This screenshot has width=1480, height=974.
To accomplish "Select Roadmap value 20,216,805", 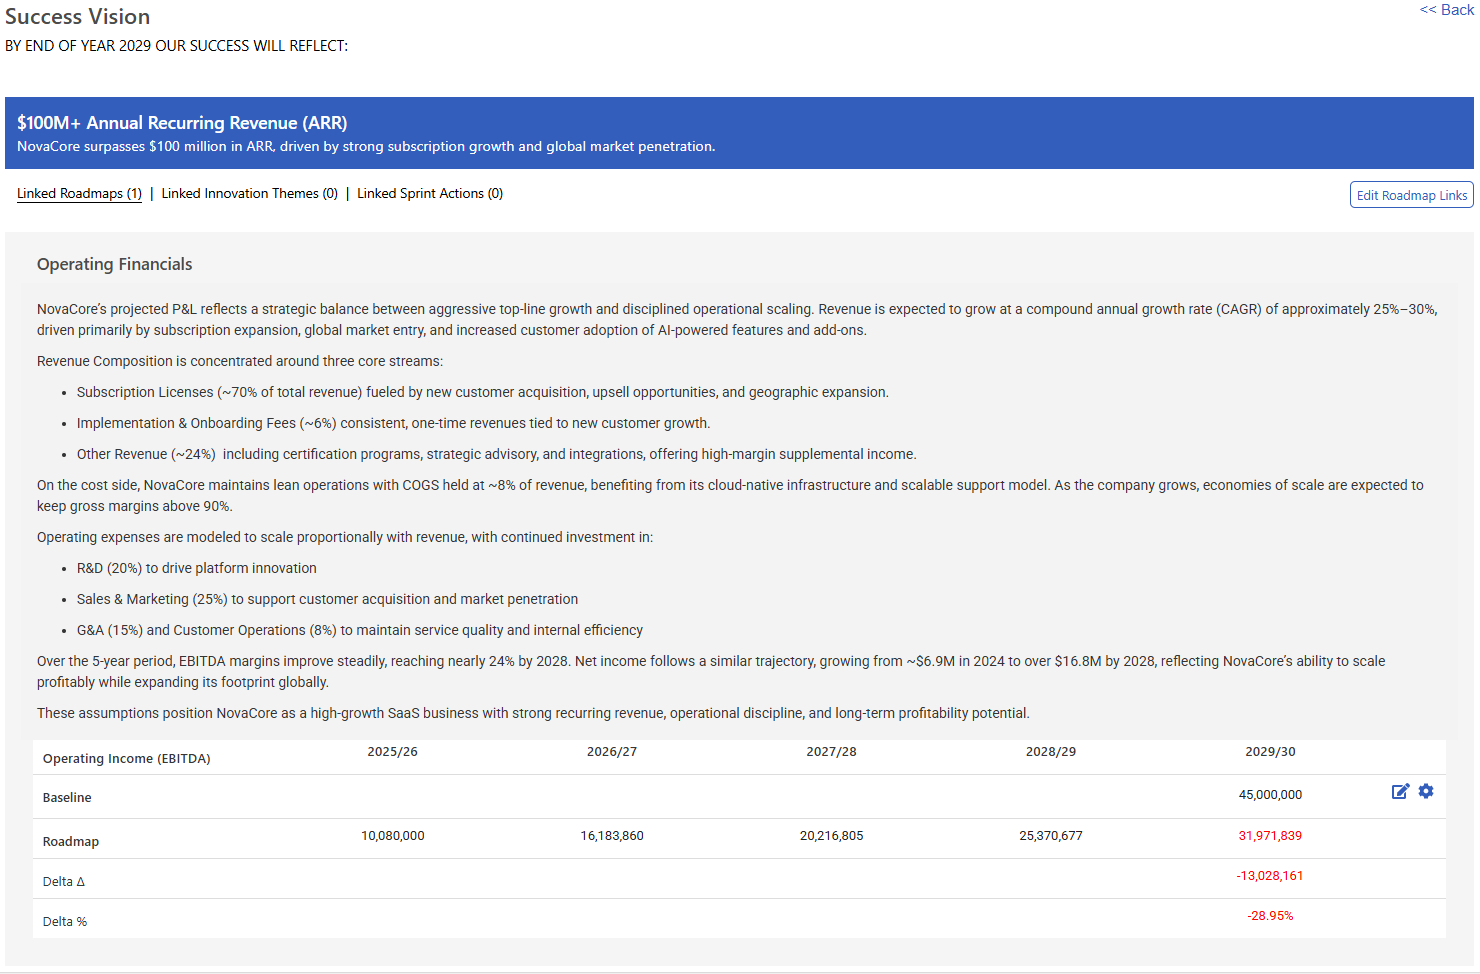I will tap(831, 836).
